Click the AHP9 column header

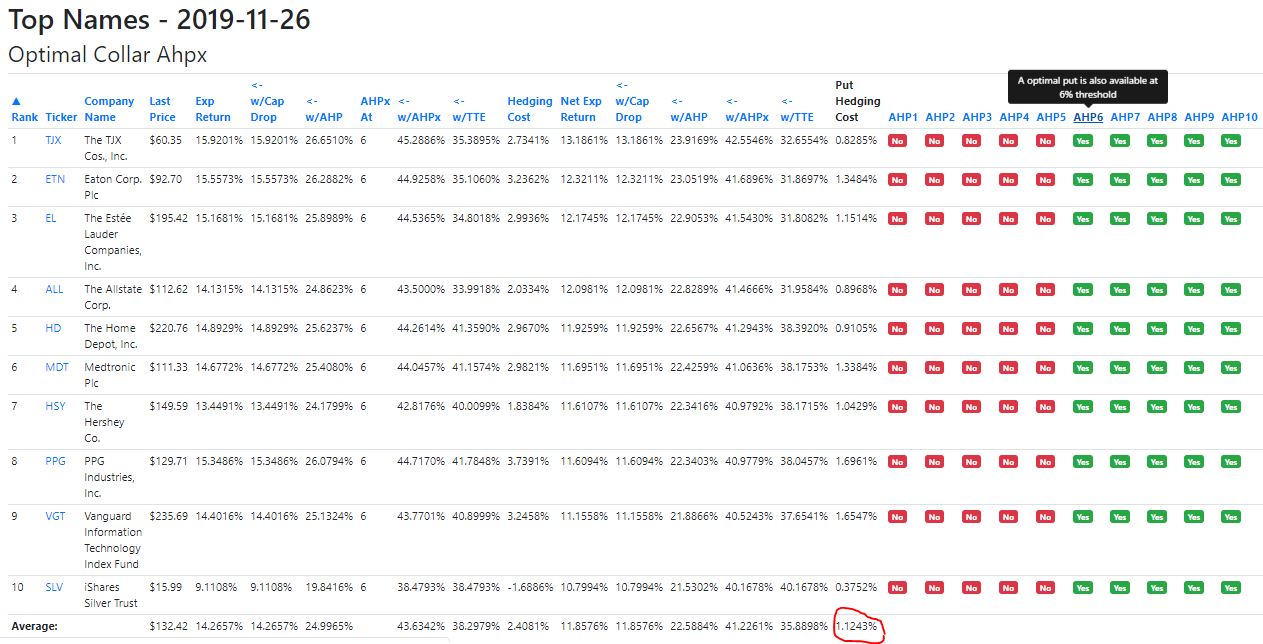pyautogui.click(x=1199, y=117)
